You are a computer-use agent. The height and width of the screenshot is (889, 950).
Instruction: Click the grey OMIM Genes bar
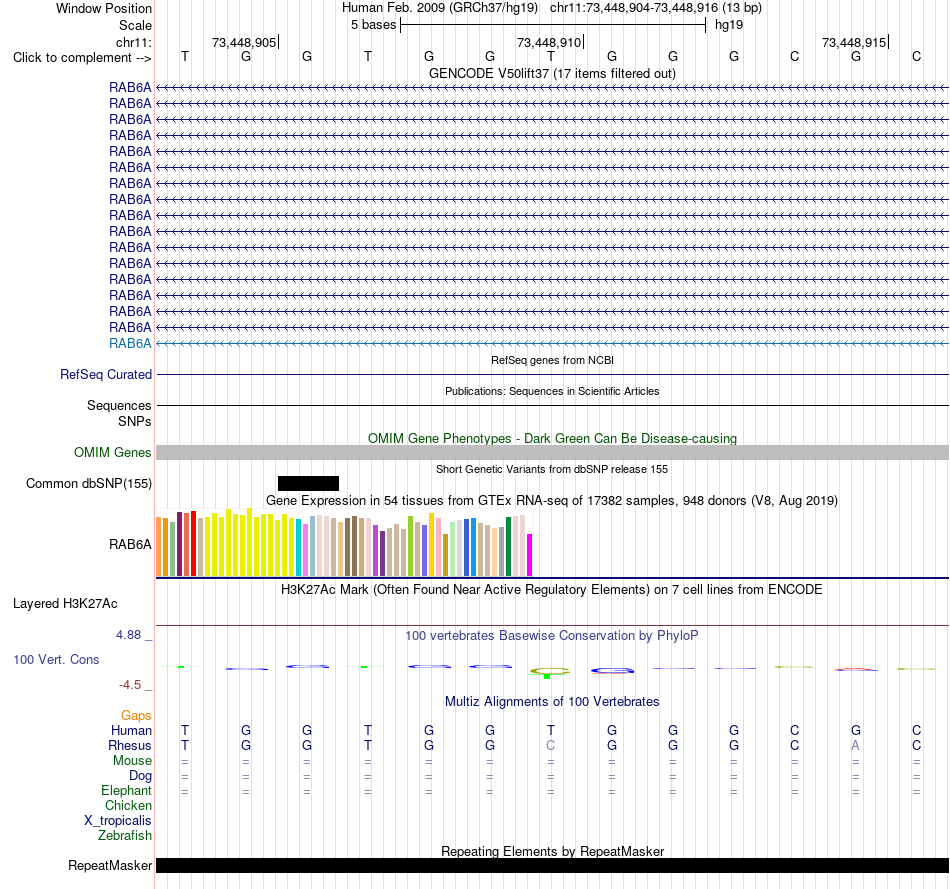coord(552,453)
